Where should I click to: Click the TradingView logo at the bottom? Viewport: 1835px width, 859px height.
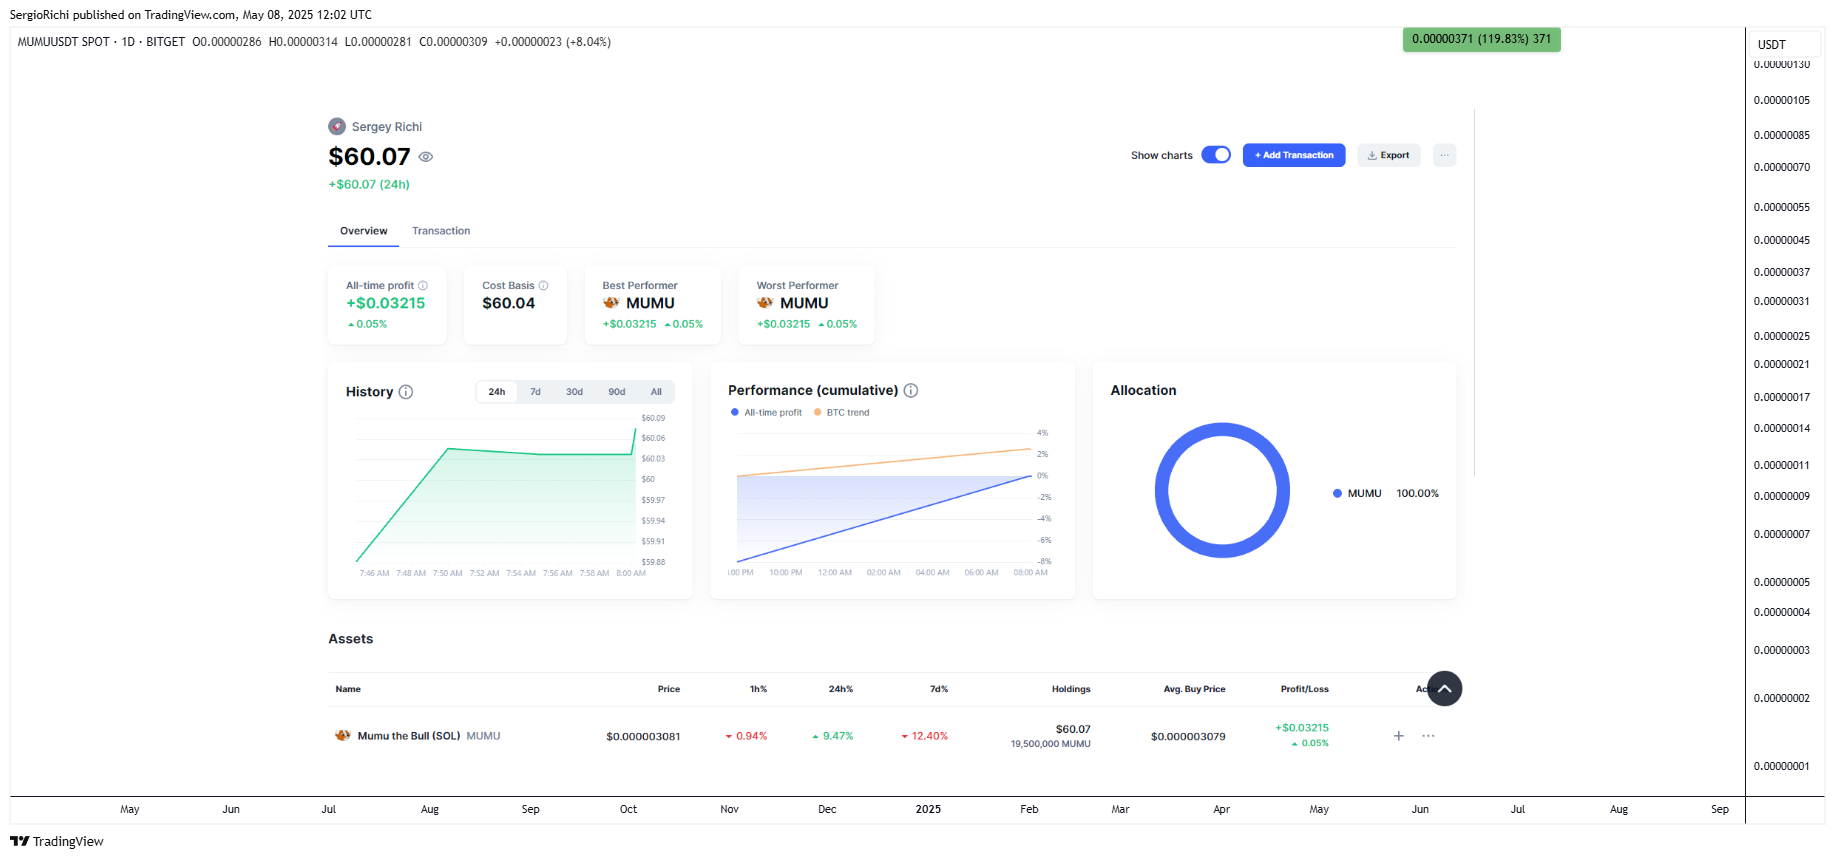(x=57, y=841)
